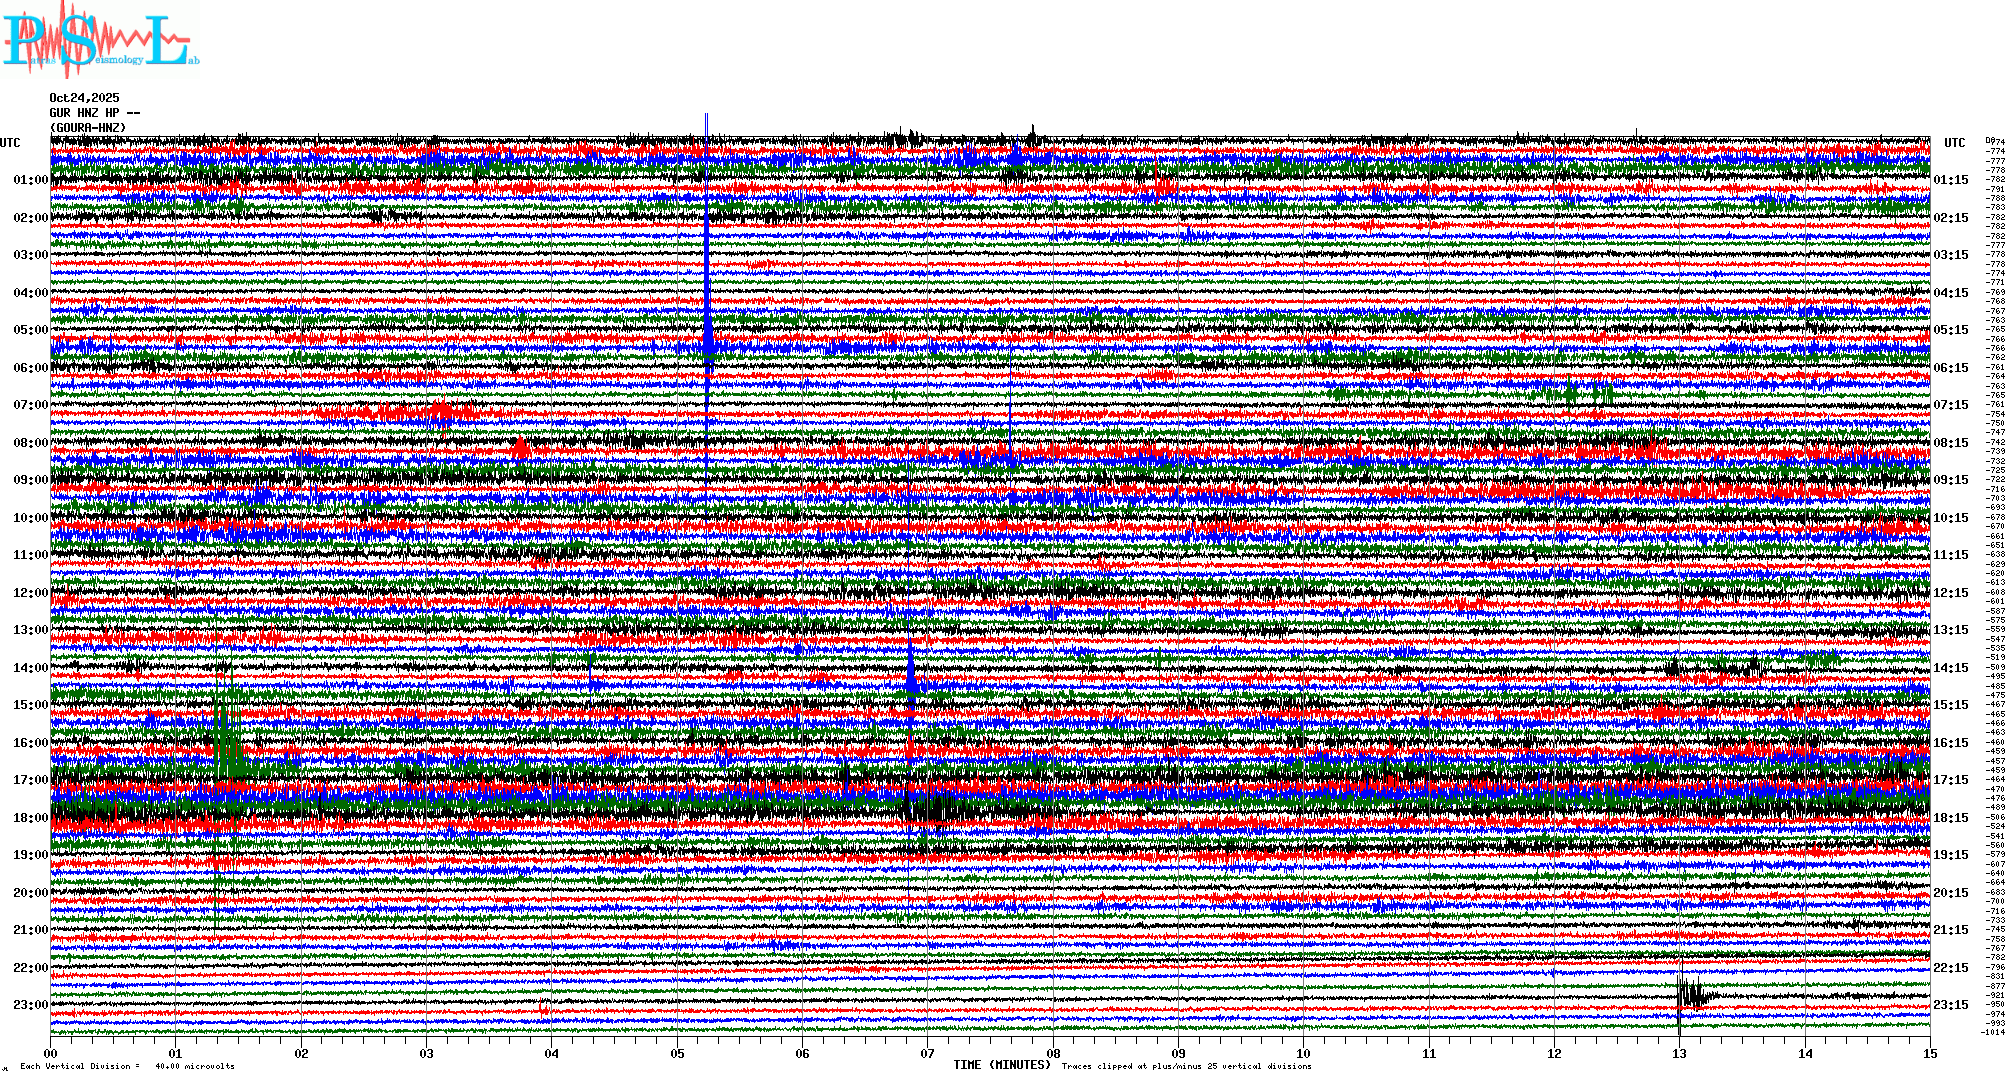Screen dimensions: 2010x1080
Task: Click the traces clipped footnote text
Action: [x=1186, y=1066]
